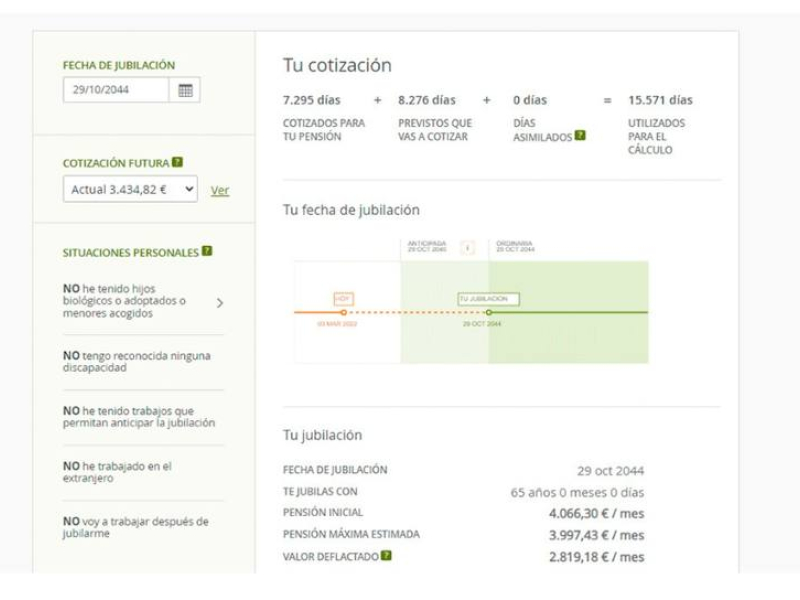Click help icon beside Cotización Futura

(x=177, y=162)
